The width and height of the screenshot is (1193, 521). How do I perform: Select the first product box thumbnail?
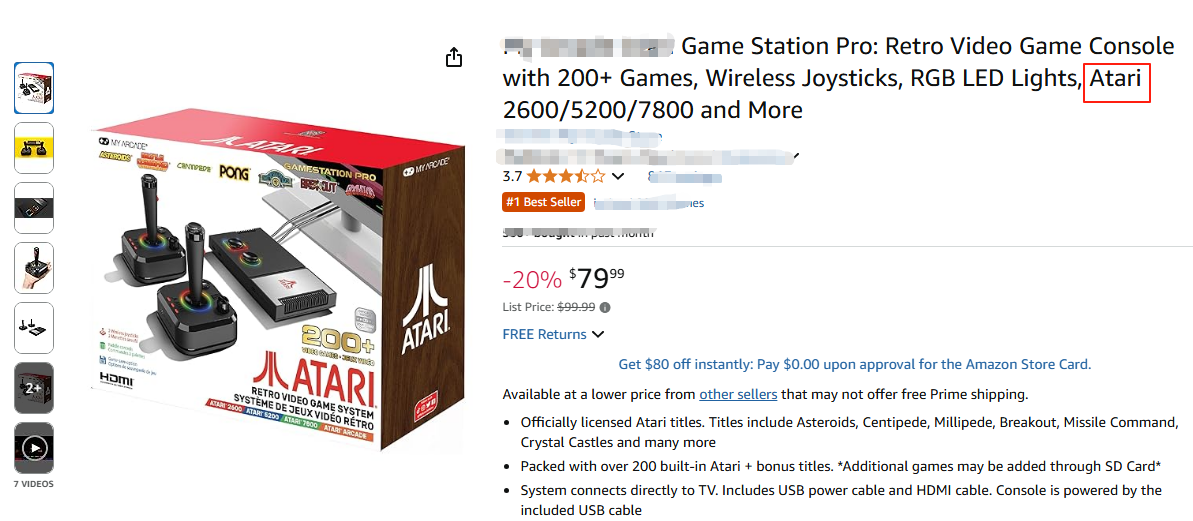(x=34, y=88)
